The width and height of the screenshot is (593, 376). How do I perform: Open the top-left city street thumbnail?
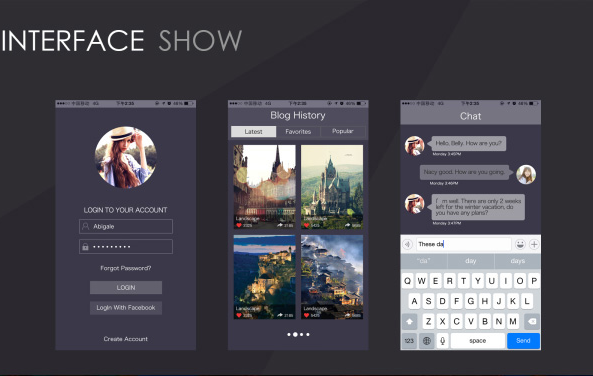click(x=264, y=187)
